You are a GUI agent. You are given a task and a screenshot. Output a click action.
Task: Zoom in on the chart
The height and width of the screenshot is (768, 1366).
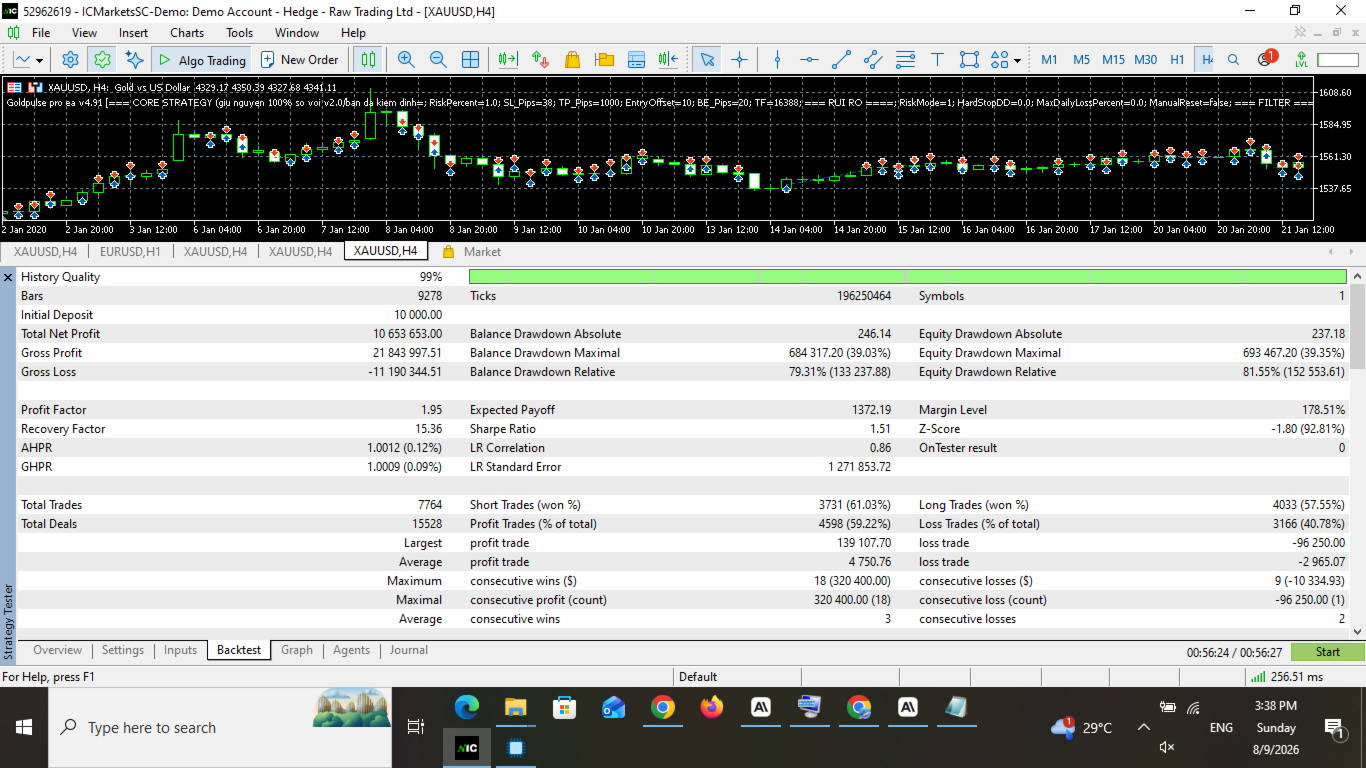(406, 59)
